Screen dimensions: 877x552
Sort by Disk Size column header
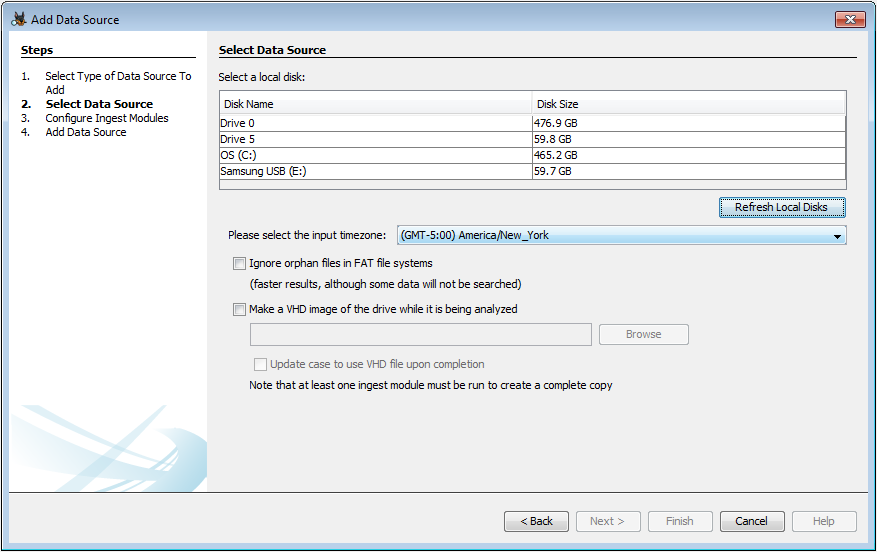pyautogui.click(x=688, y=104)
